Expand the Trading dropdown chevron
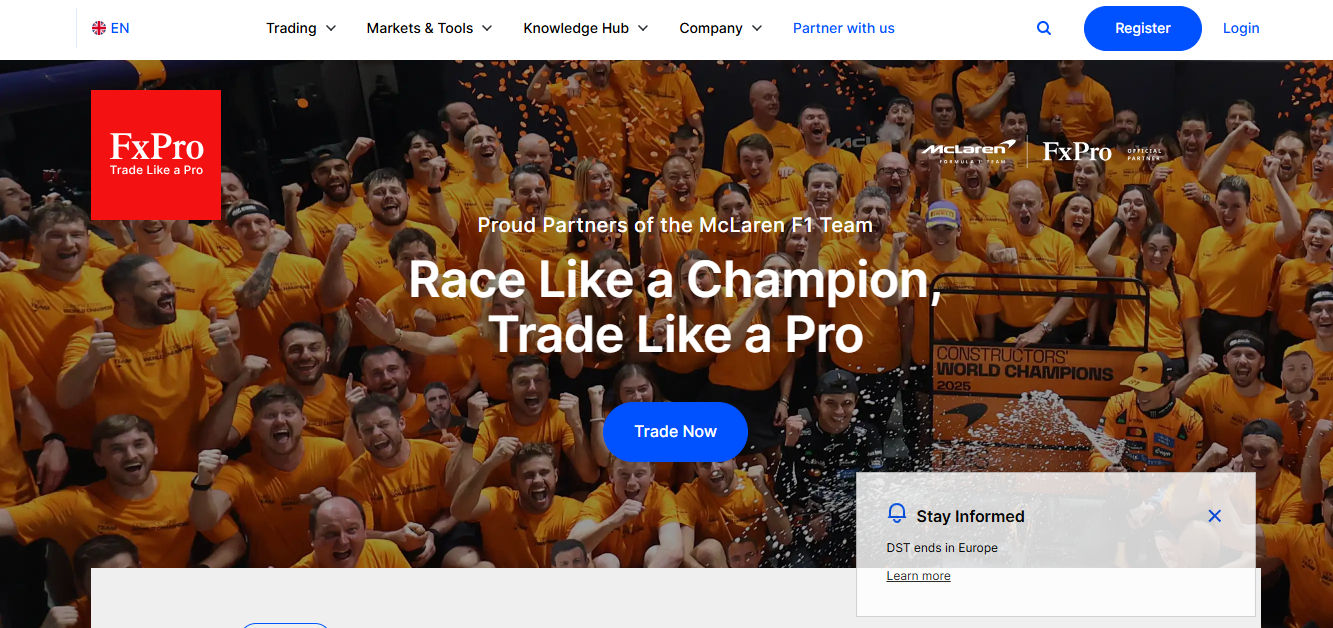The image size is (1333, 628). click(x=331, y=28)
